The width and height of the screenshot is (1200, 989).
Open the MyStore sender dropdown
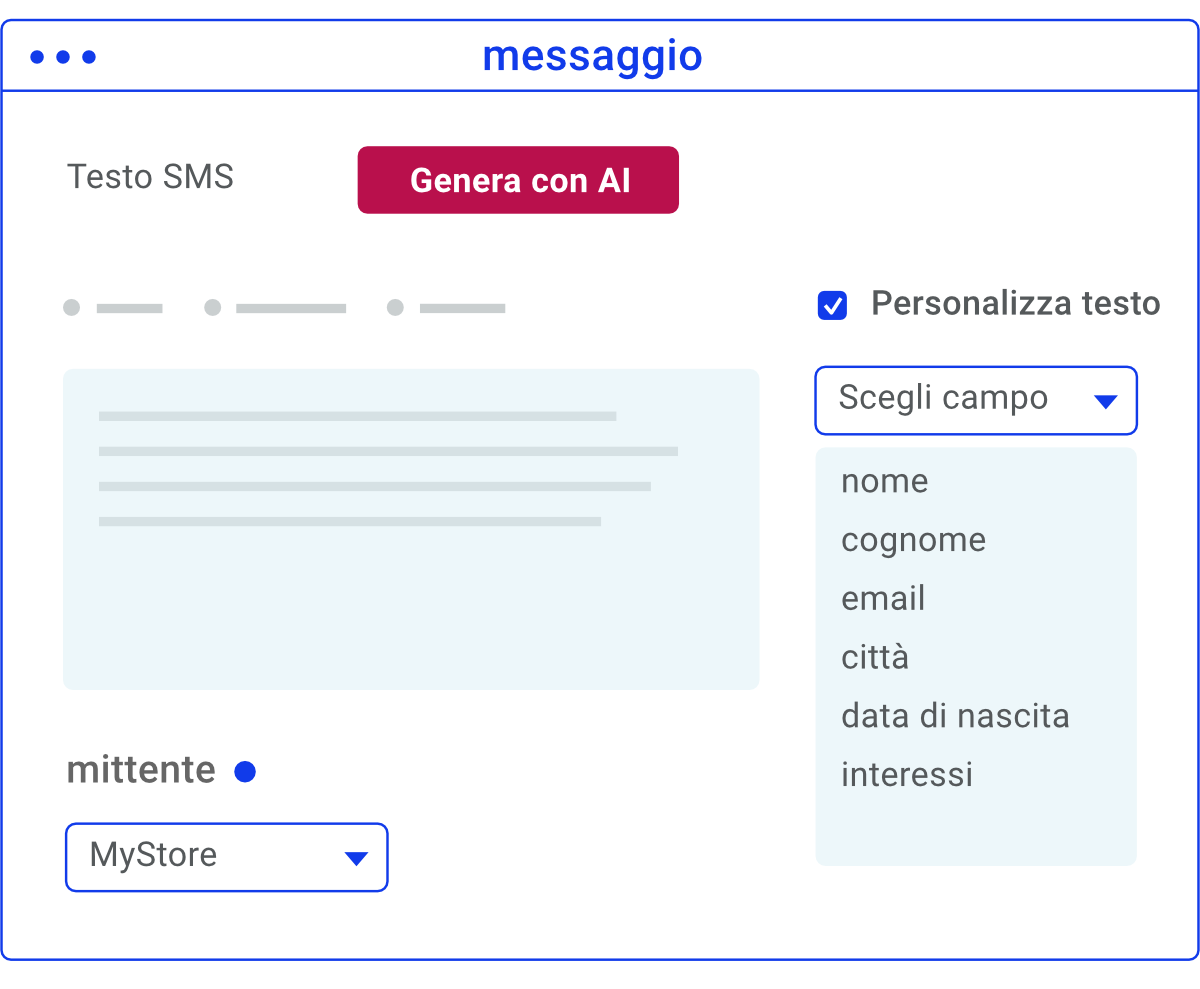(226, 856)
